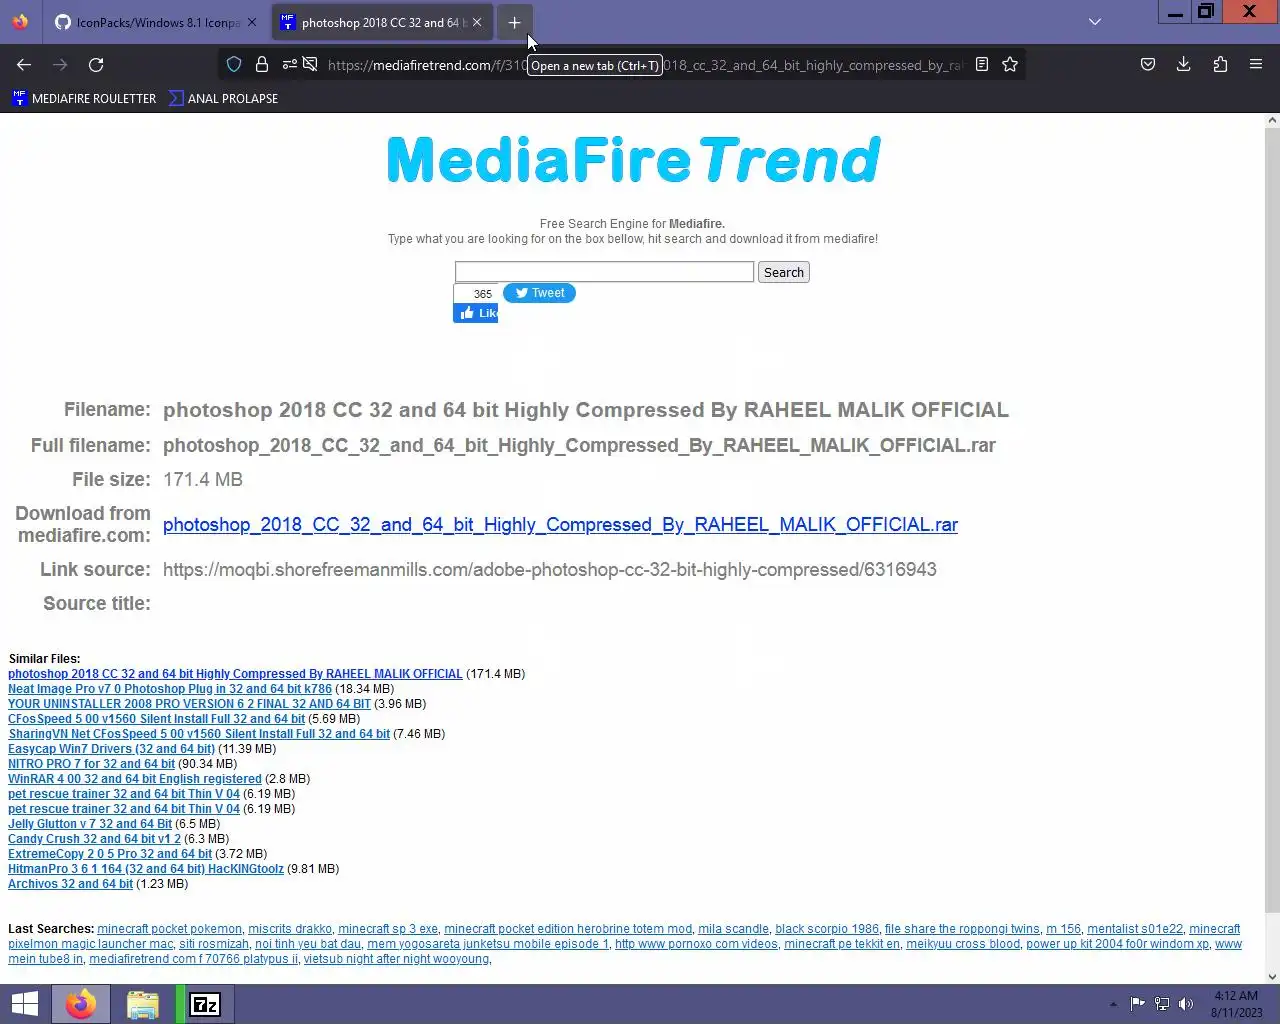Open the Pocket save icon
This screenshot has width=1280, height=1024.
(x=1148, y=65)
